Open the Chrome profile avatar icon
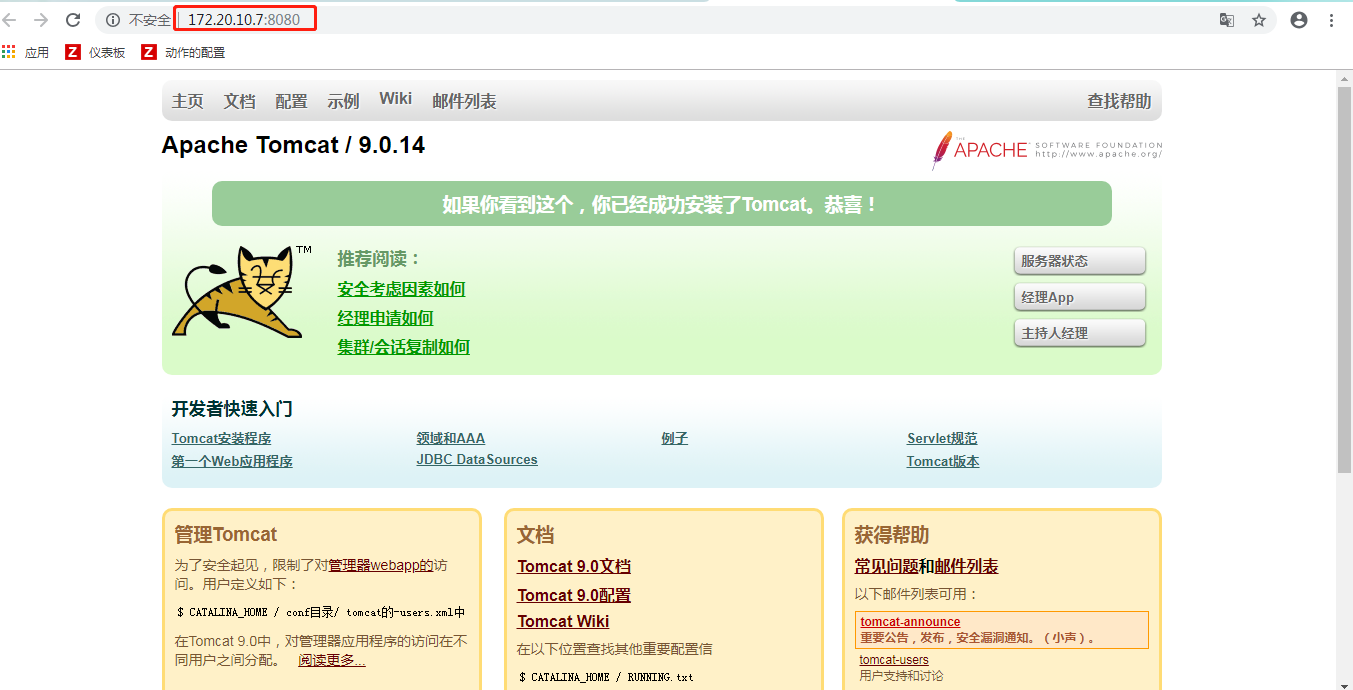 1299,20
